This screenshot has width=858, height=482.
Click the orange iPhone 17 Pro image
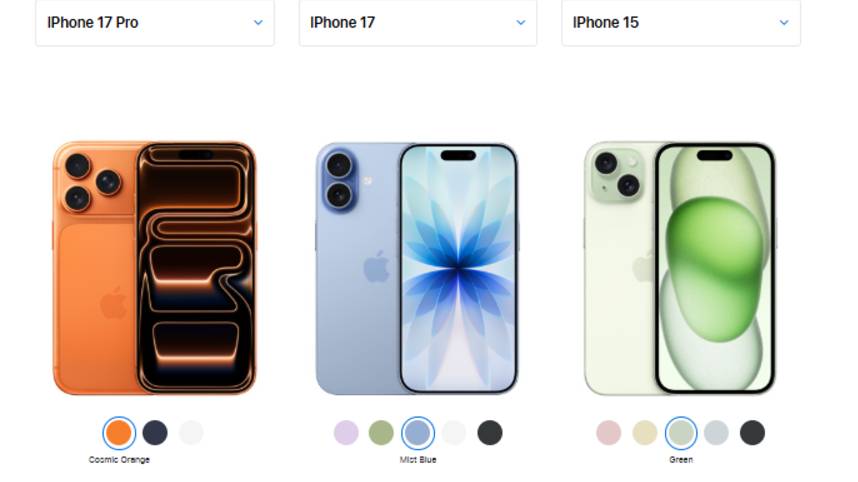click(154, 268)
